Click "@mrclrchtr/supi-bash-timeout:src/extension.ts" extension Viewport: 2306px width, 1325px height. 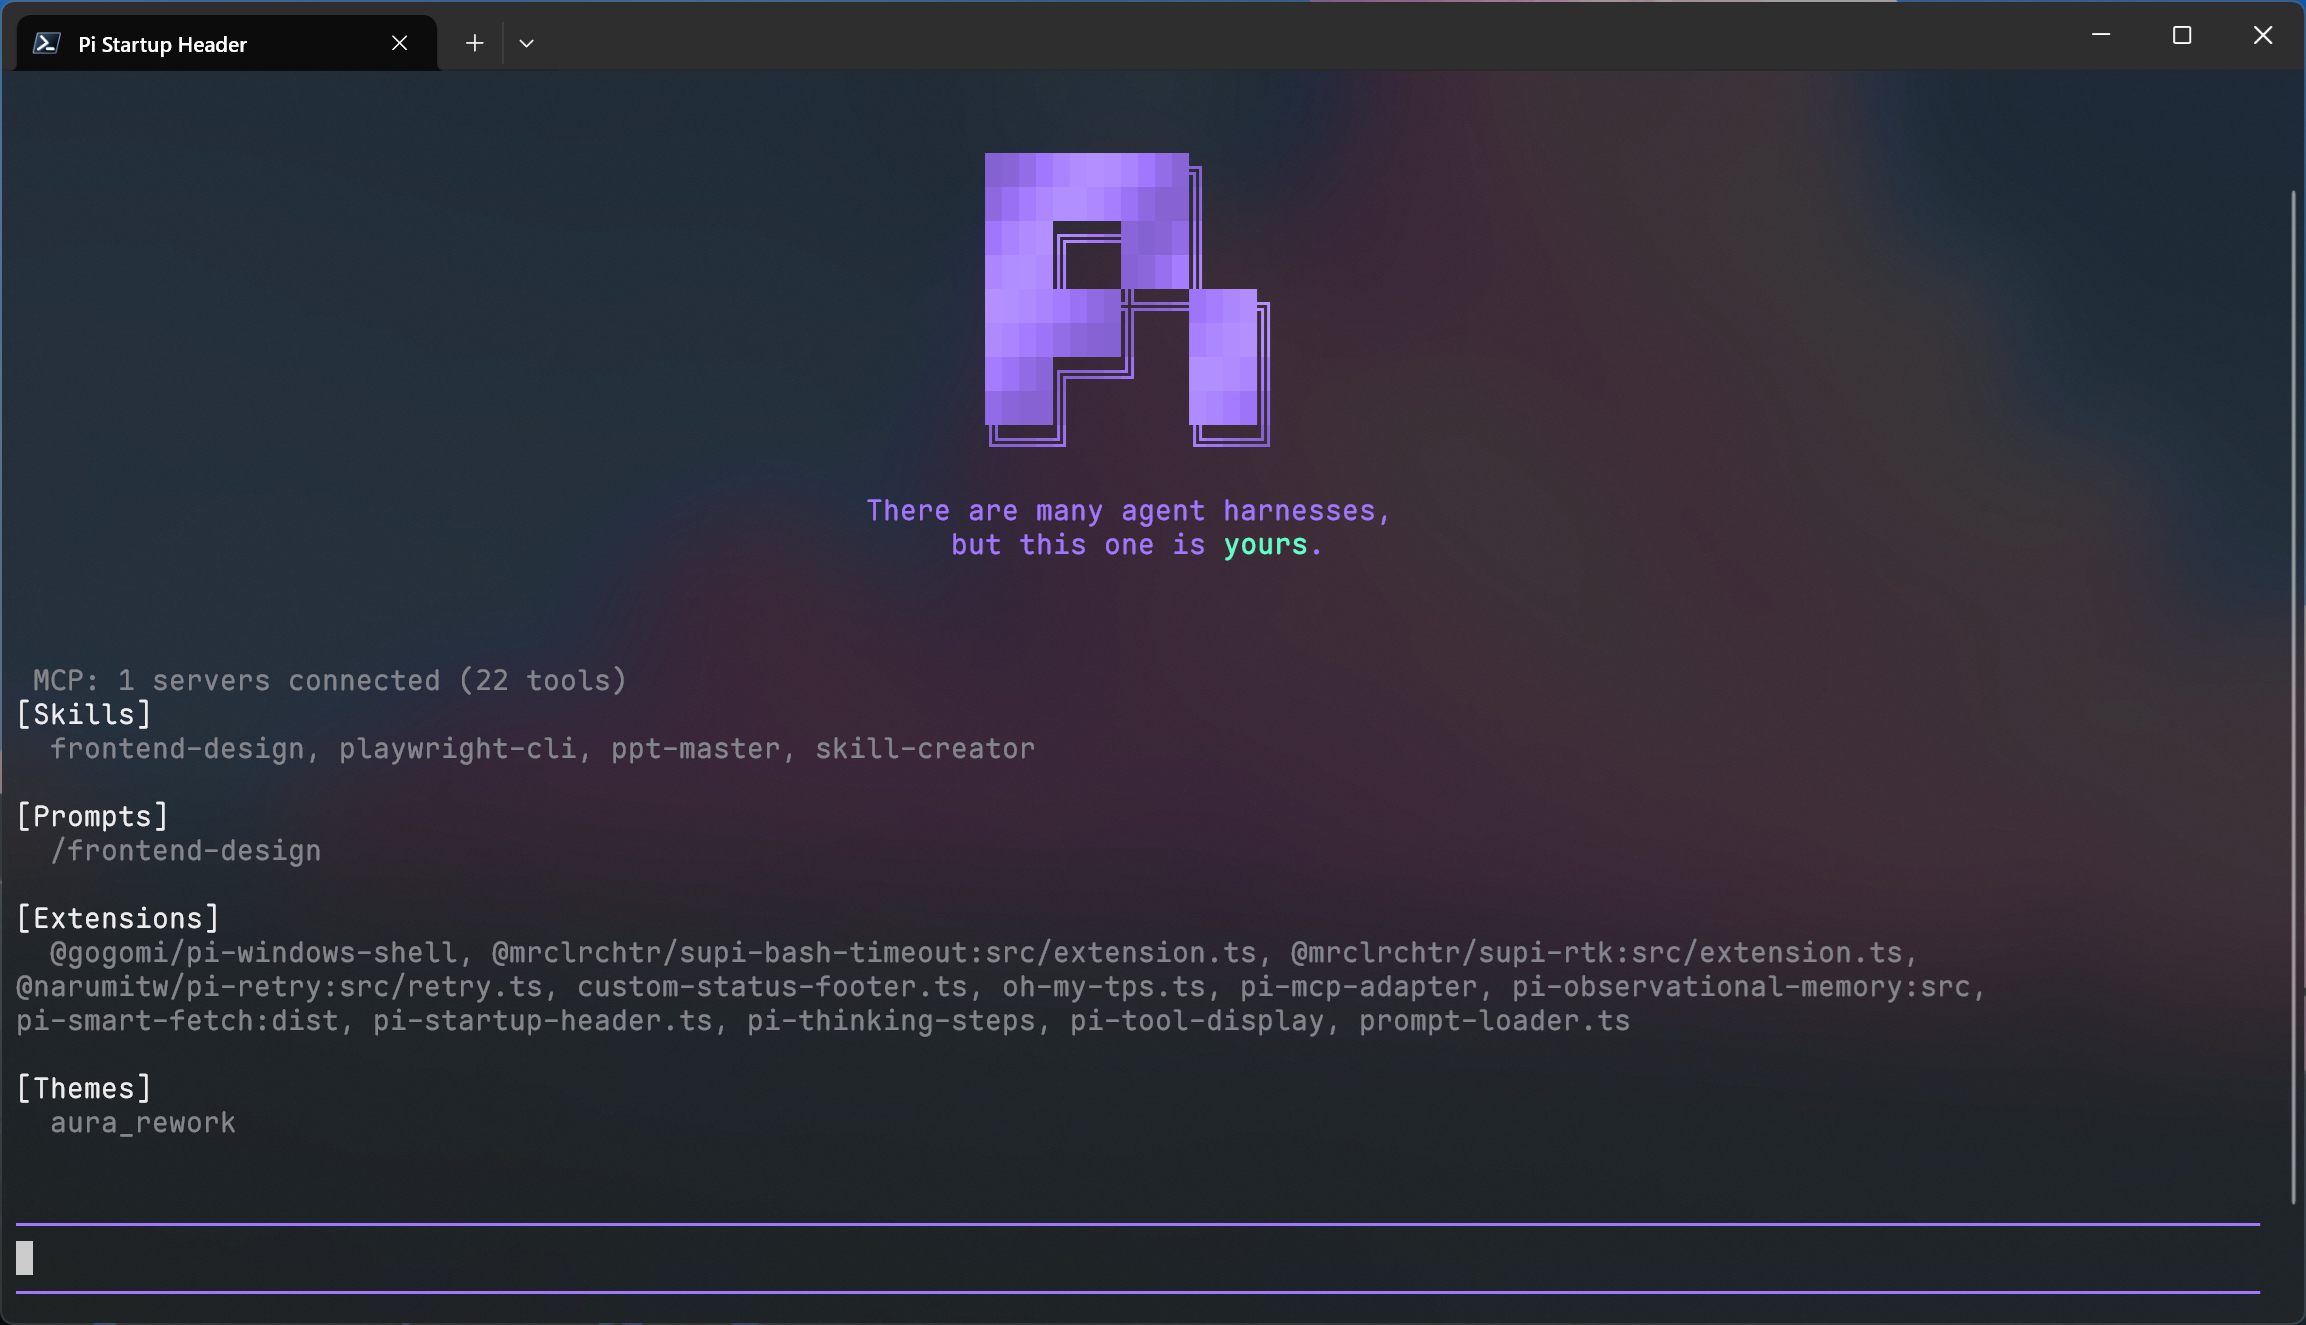[x=874, y=952]
